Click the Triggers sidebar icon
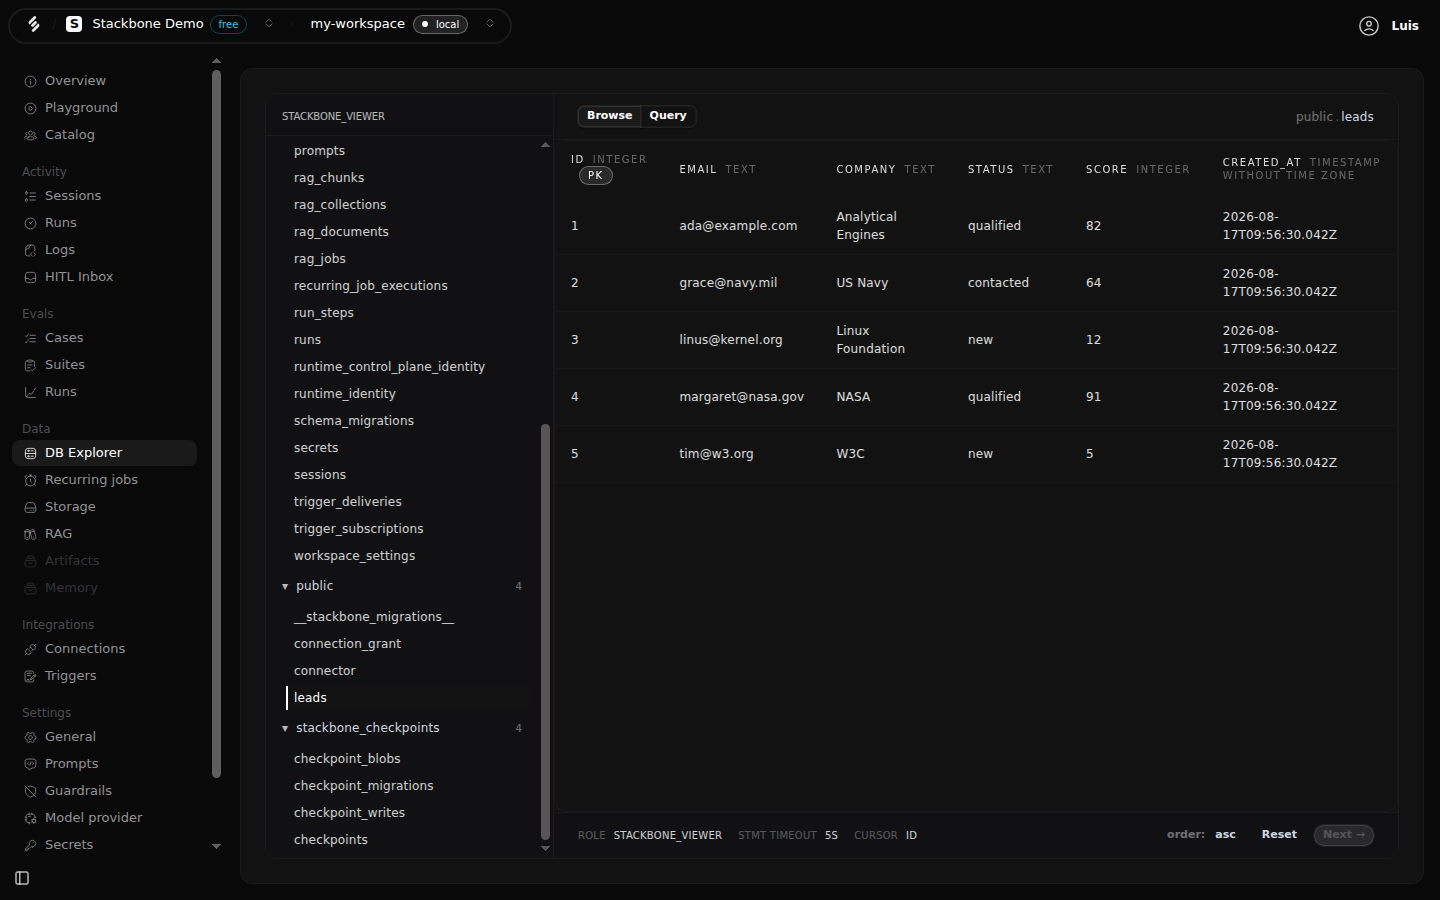The width and height of the screenshot is (1440, 900). (x=30, y=676)
